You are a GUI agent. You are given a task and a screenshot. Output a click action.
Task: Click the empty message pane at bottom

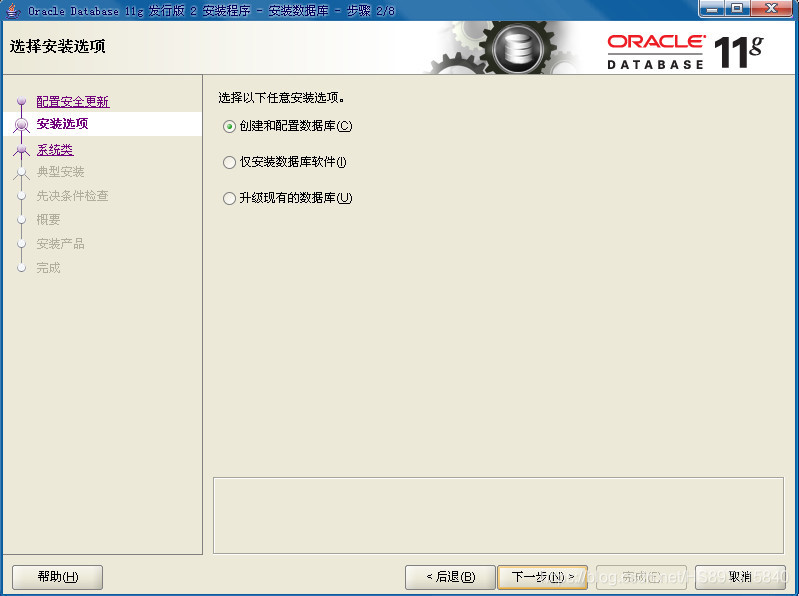click(x=498, y=516)
